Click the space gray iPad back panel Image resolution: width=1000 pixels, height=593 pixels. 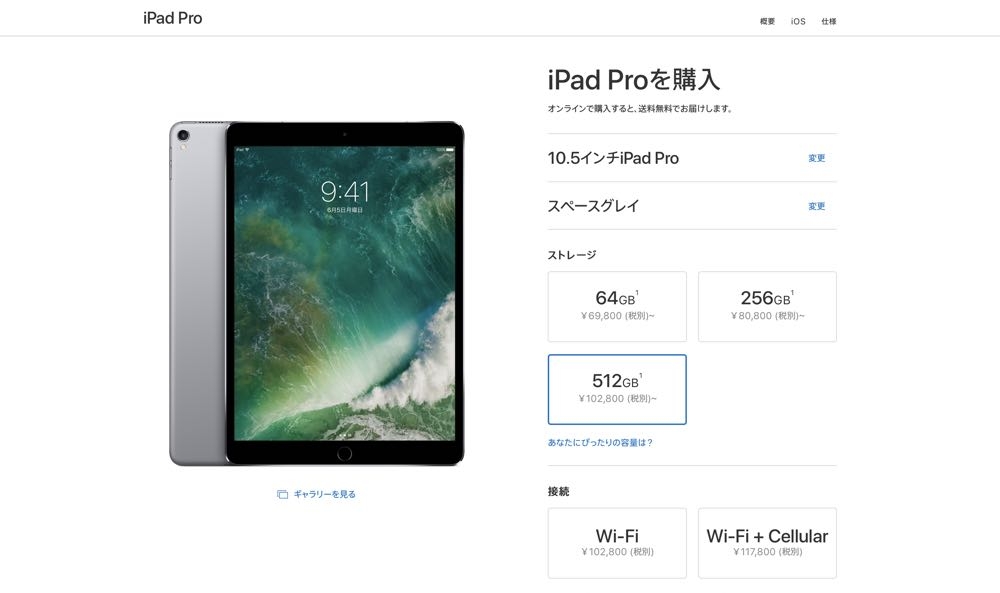[x=198, y=293]
